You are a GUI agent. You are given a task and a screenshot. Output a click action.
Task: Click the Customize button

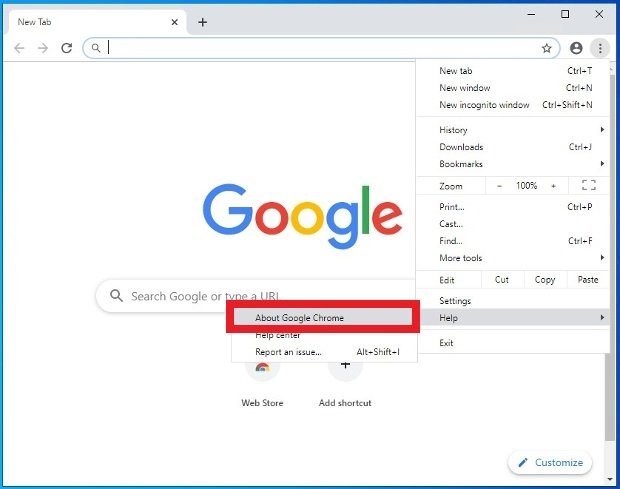tap(550, 463)
